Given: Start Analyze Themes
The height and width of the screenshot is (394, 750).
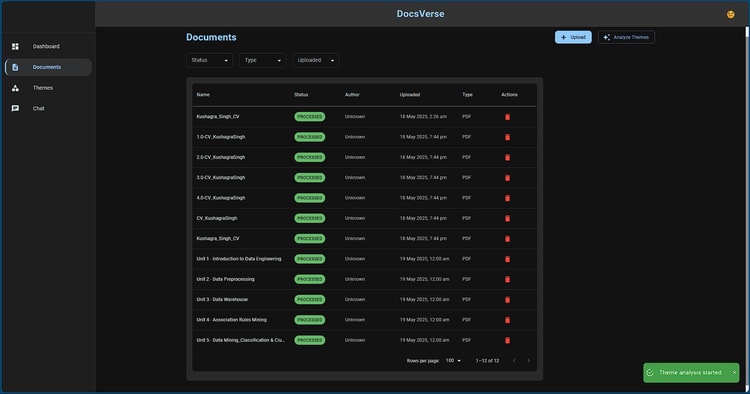Looking at the screenshot, I should pos(626,37).
